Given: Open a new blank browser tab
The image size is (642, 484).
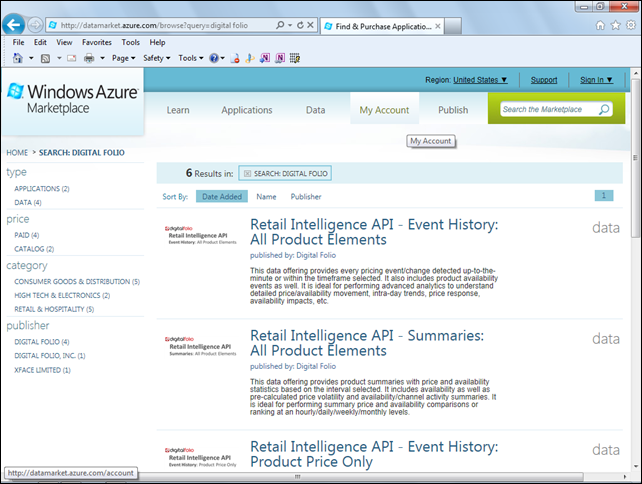Looking at the screenshot, I should 453,26.
